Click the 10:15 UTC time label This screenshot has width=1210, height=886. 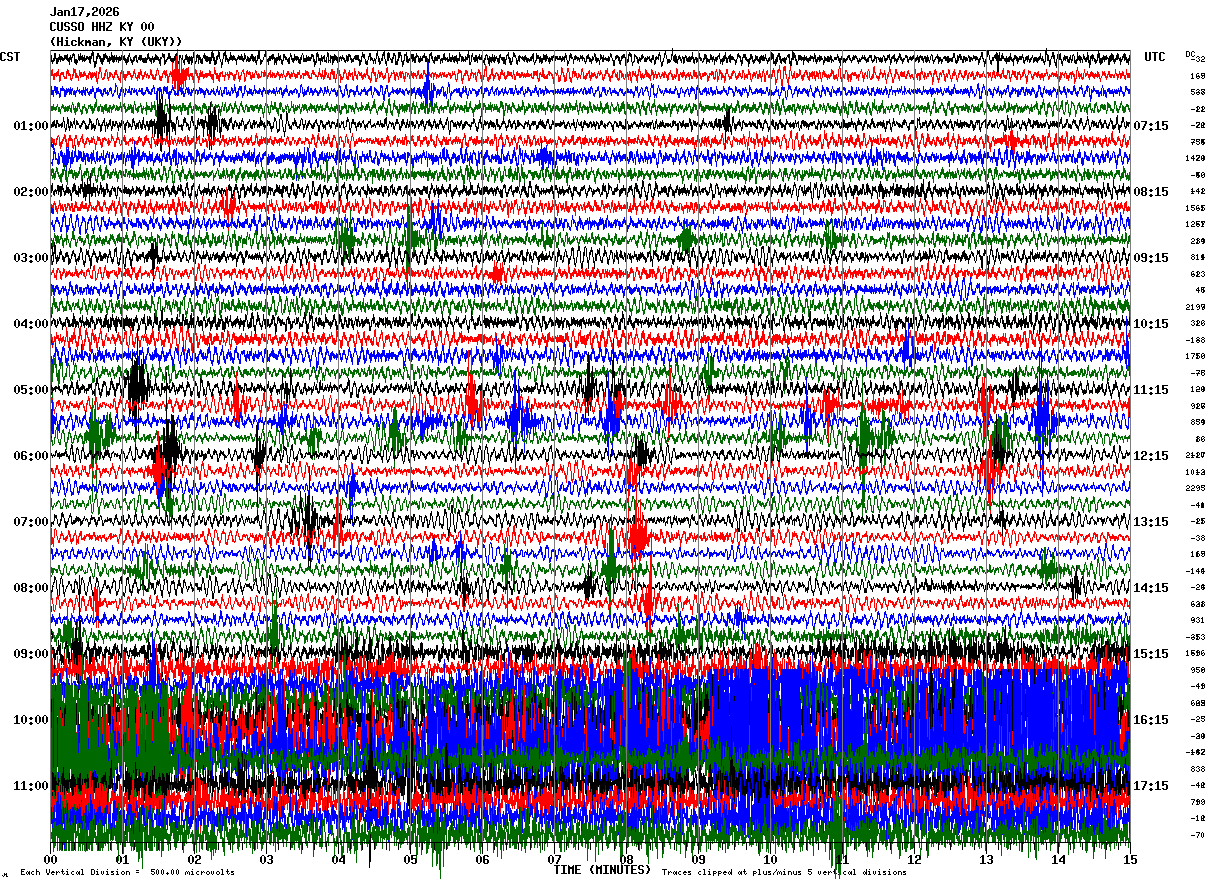(1152, 324)
